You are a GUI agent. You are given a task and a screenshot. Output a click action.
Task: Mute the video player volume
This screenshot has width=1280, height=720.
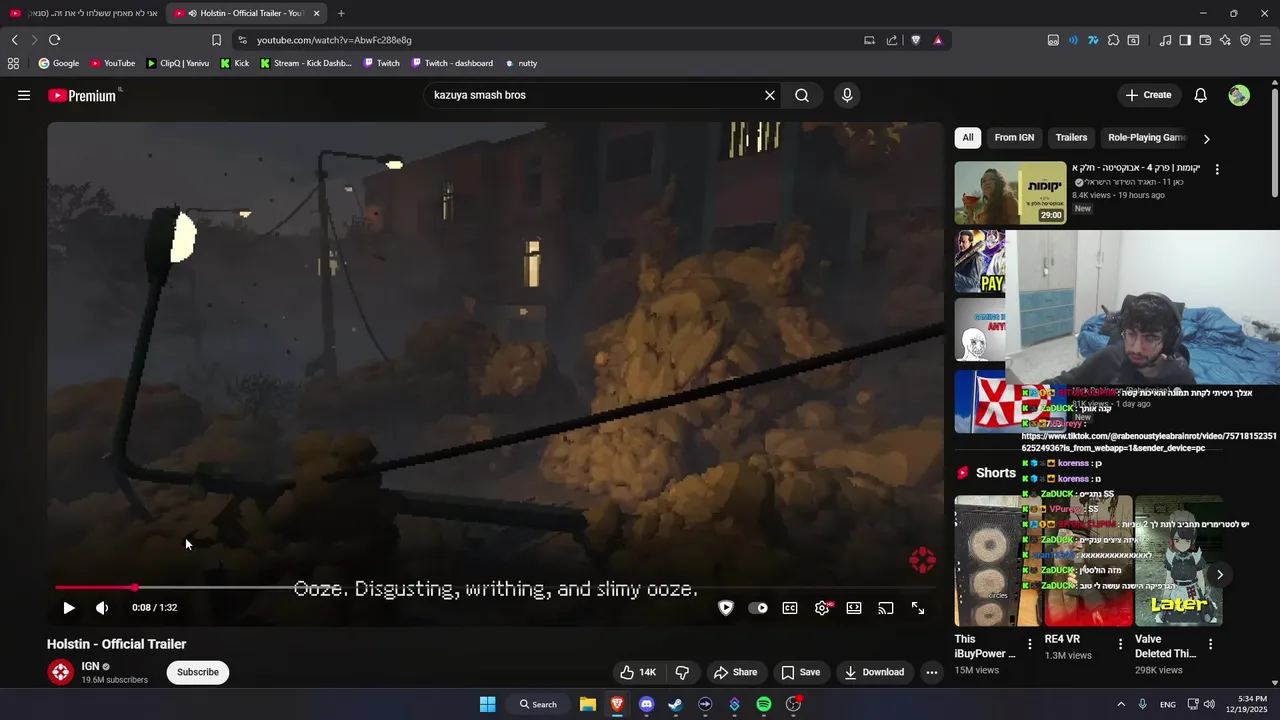coord(102,608)
